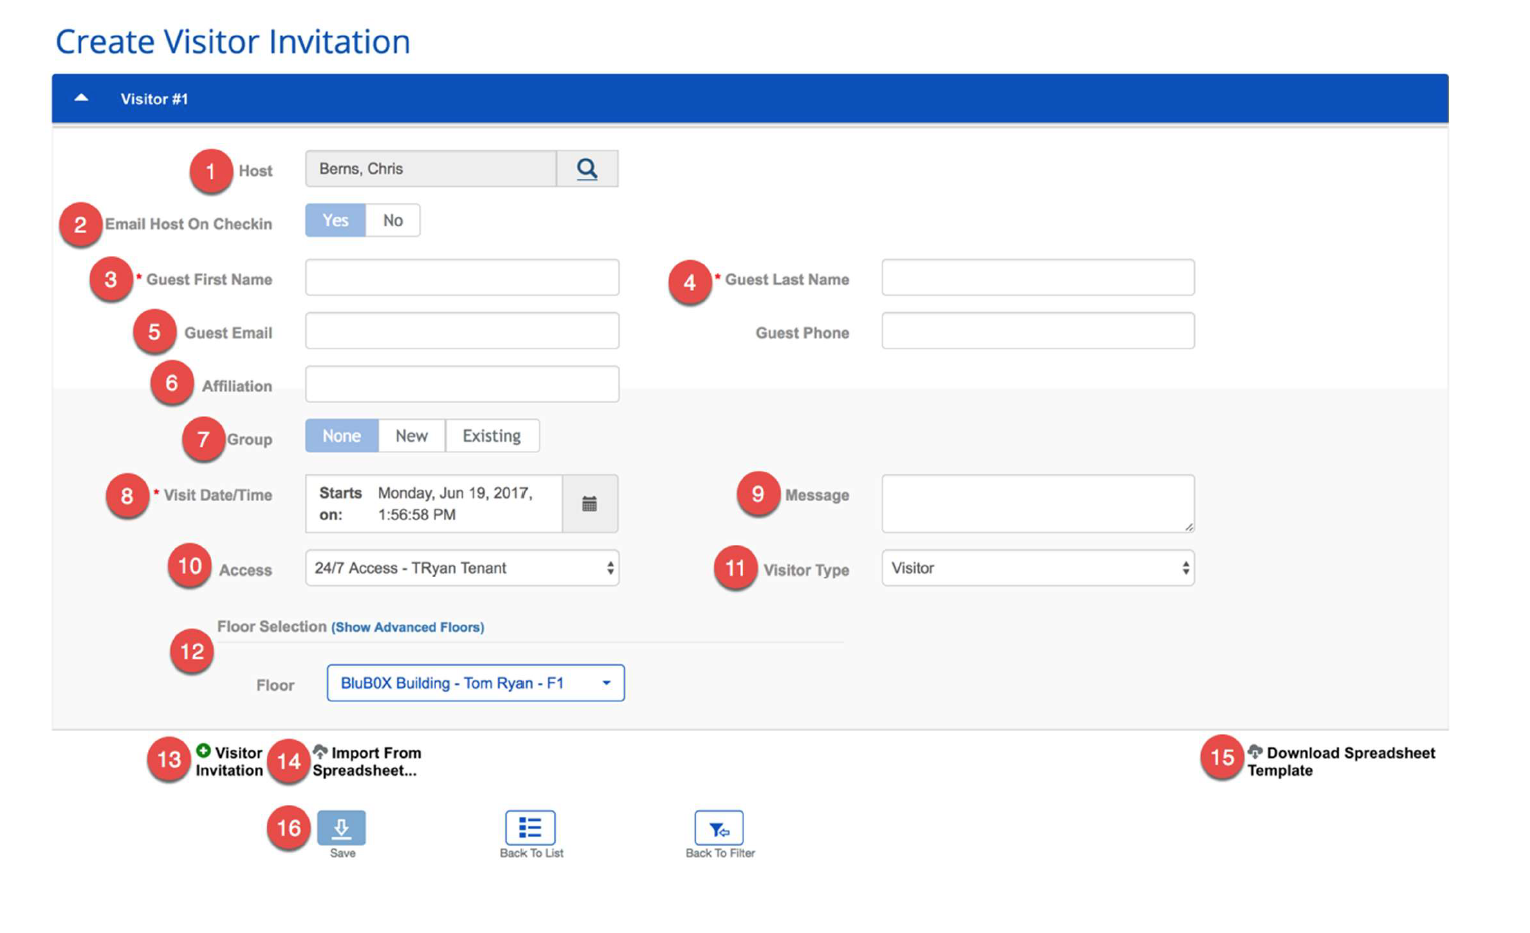Viewport: 1530px width, 933px height.
Task: Click the Save download icon
Action: point(341,828)
